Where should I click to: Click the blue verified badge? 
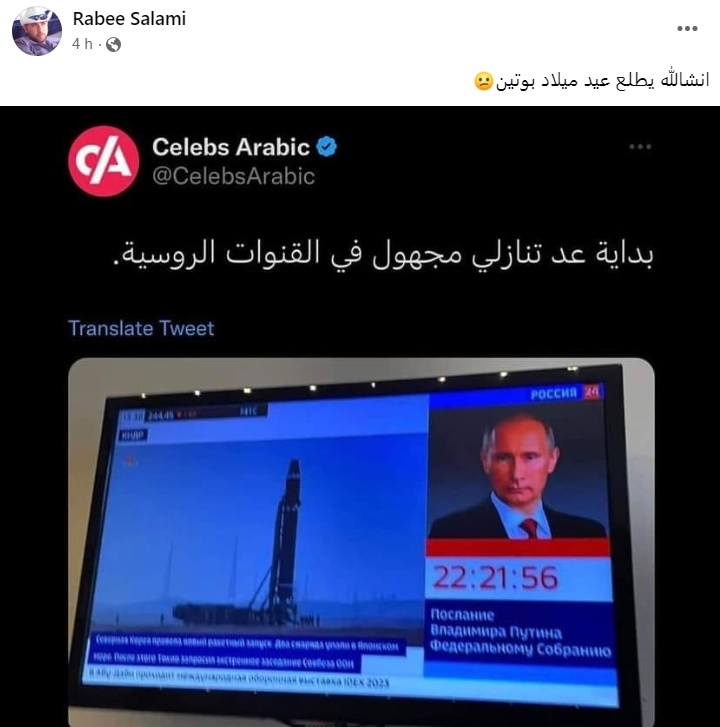tap(326, 147)
